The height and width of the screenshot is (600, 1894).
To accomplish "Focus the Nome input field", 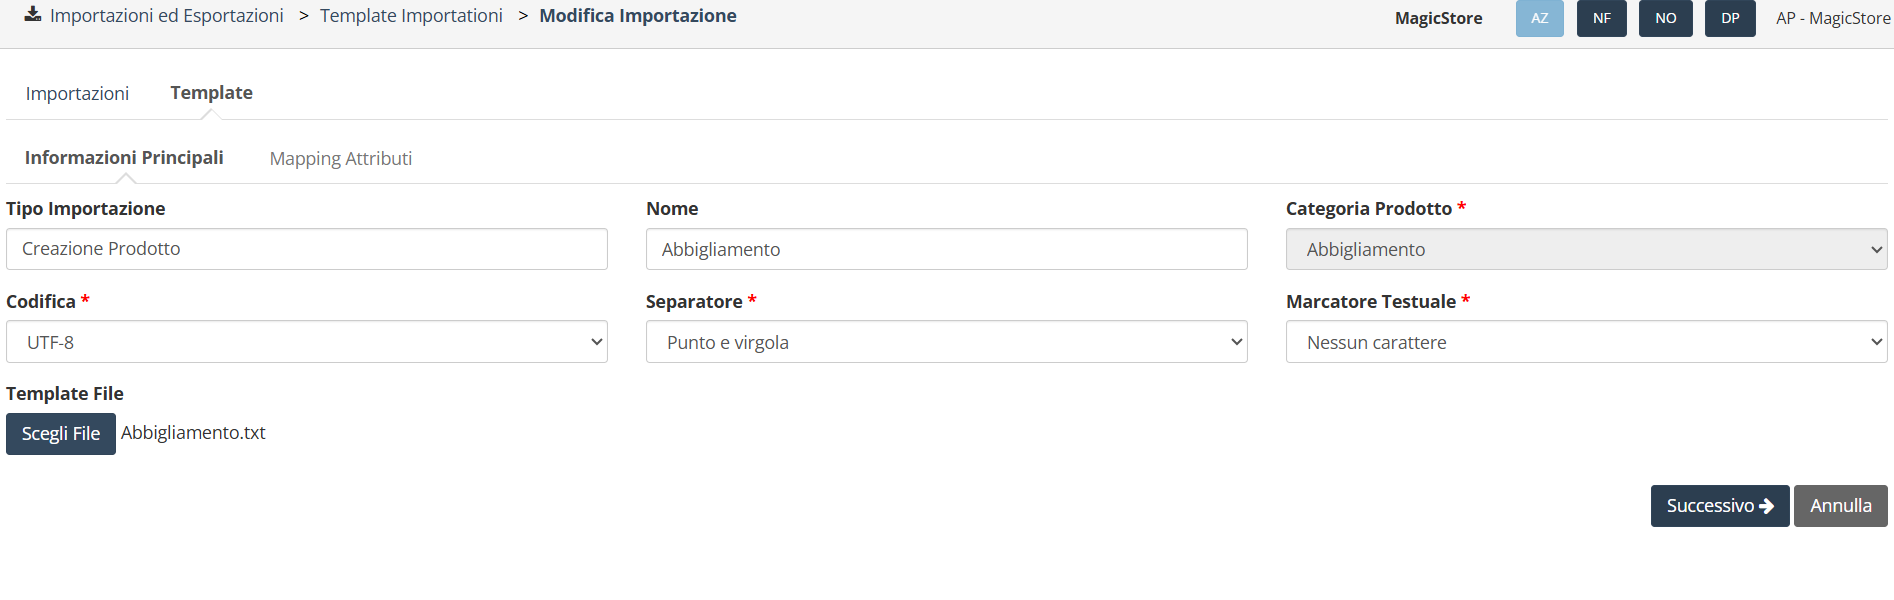I will tap(946, 250).
